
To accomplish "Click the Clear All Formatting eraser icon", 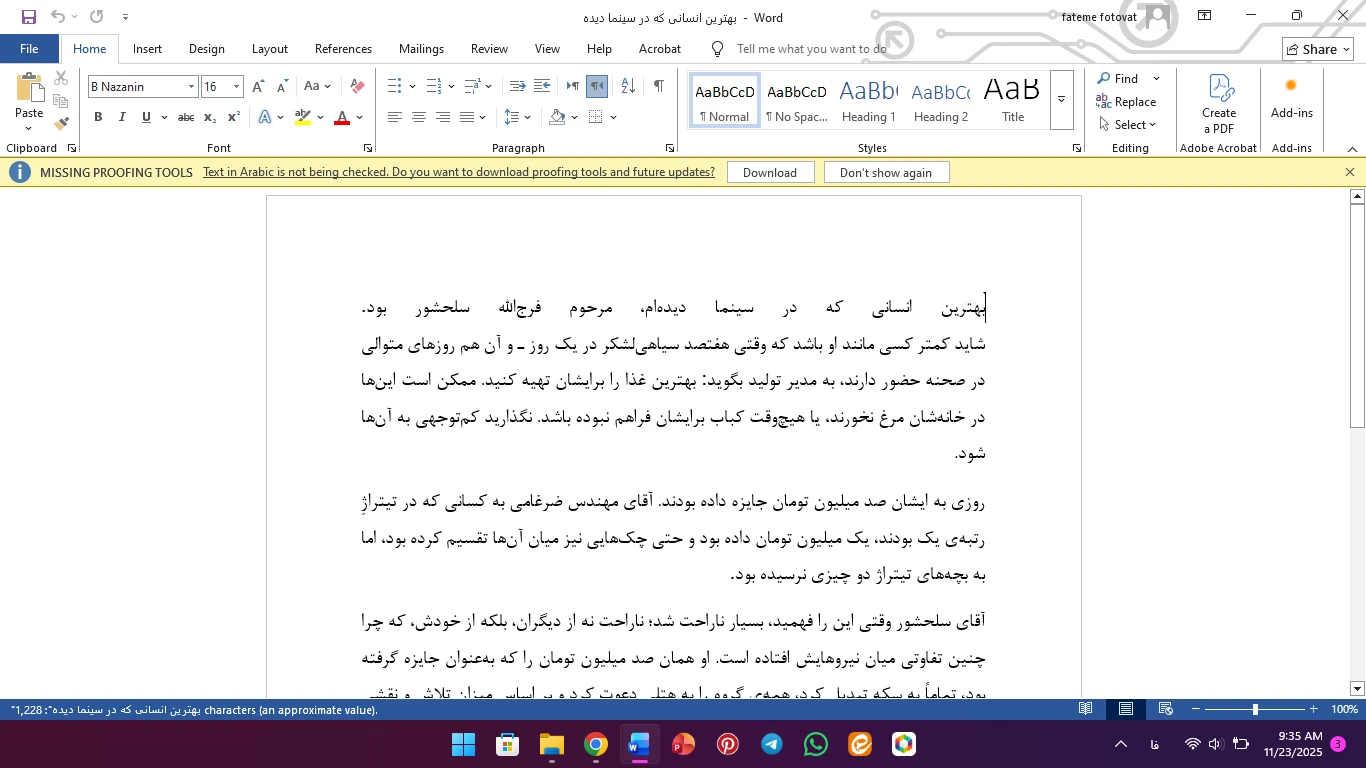I will point(357,87).
